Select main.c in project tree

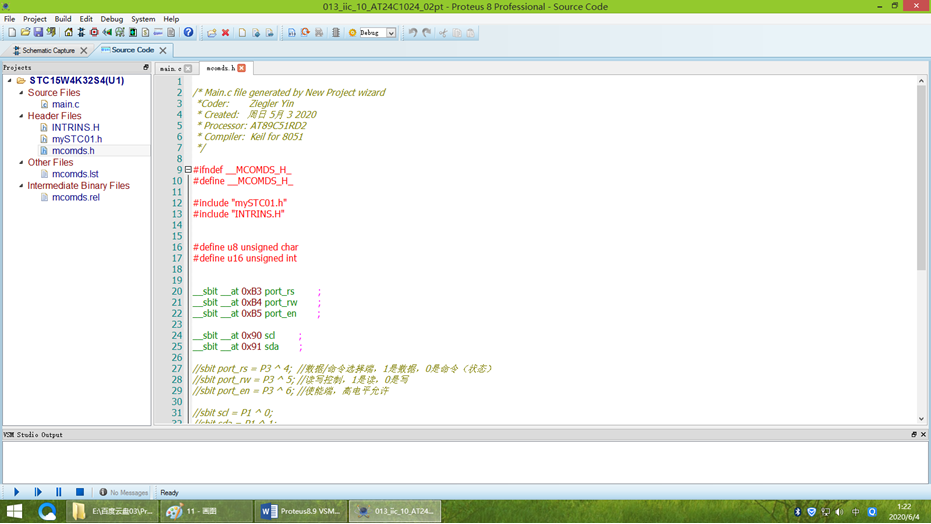point(65,104)
